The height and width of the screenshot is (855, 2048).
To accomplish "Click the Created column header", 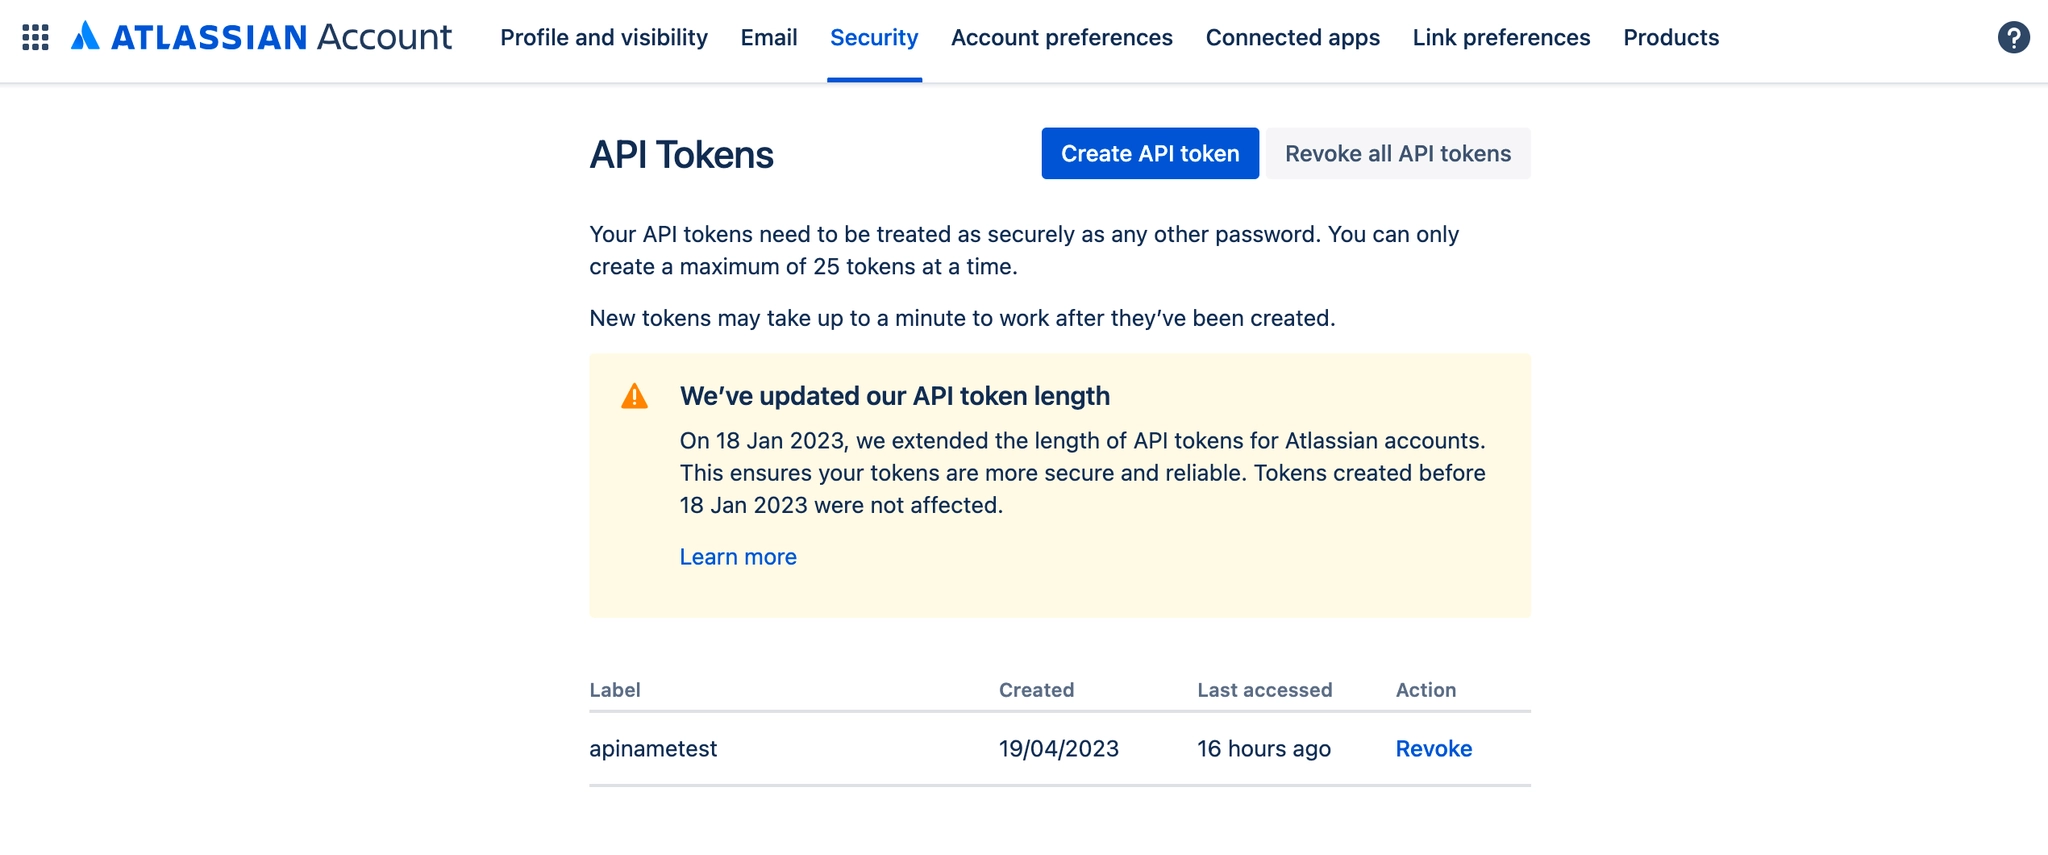I will [x=1036, y=690].
